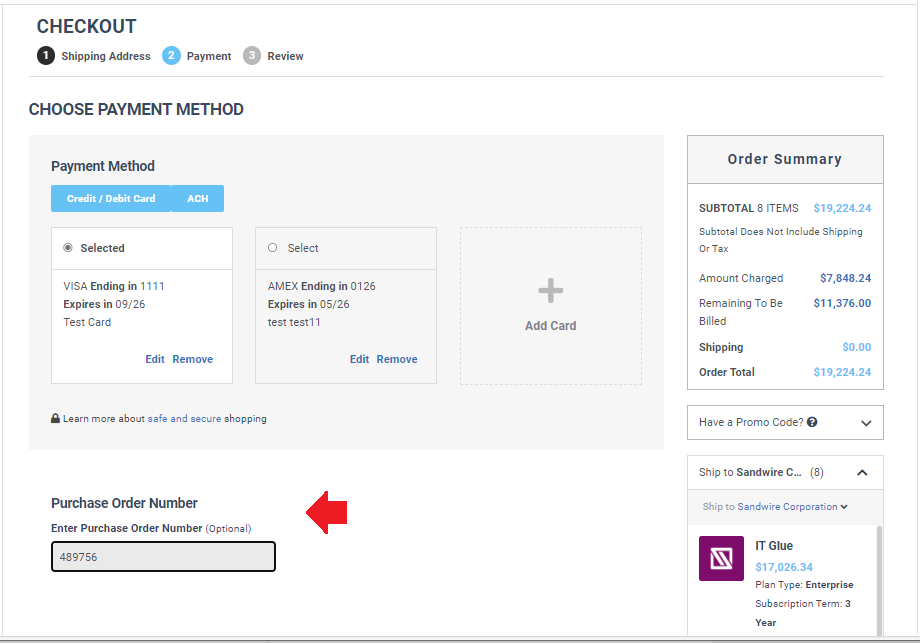Click the Purchase Order Number field

[x=163, y=557]
